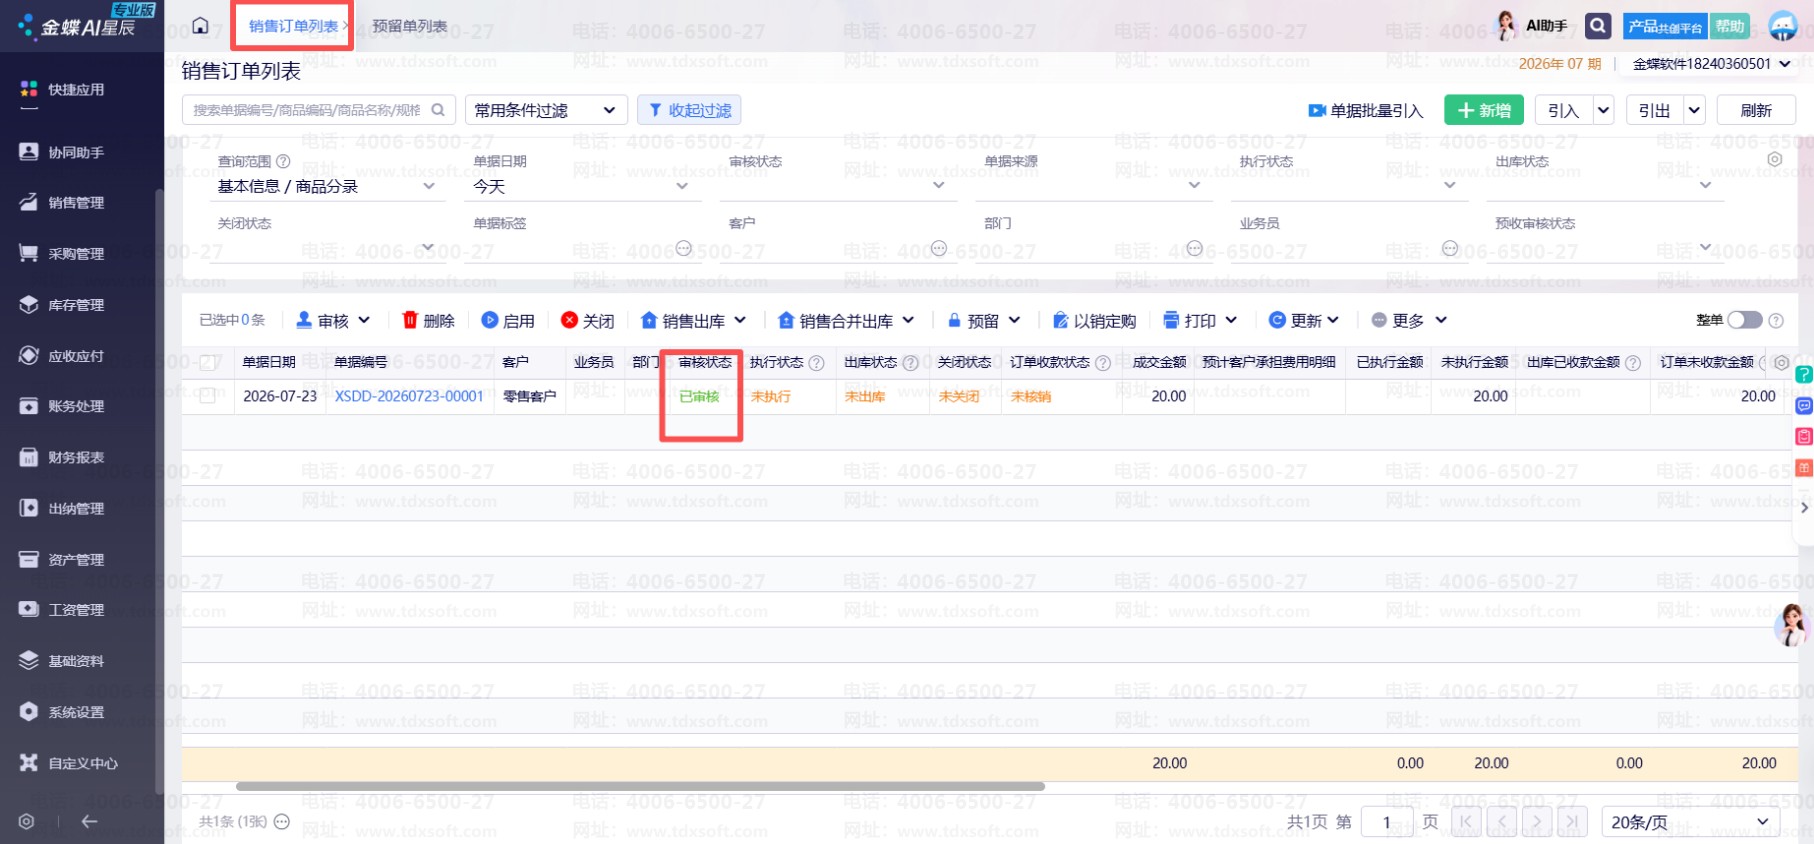Viewport: 1814px width, 844px height.
Task: Tick the select-all checkbox in table header
Action: point(208,362)
